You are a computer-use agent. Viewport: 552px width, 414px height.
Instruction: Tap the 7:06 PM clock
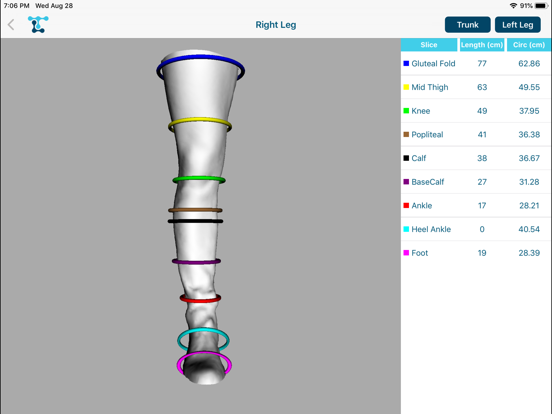point(17,6)
